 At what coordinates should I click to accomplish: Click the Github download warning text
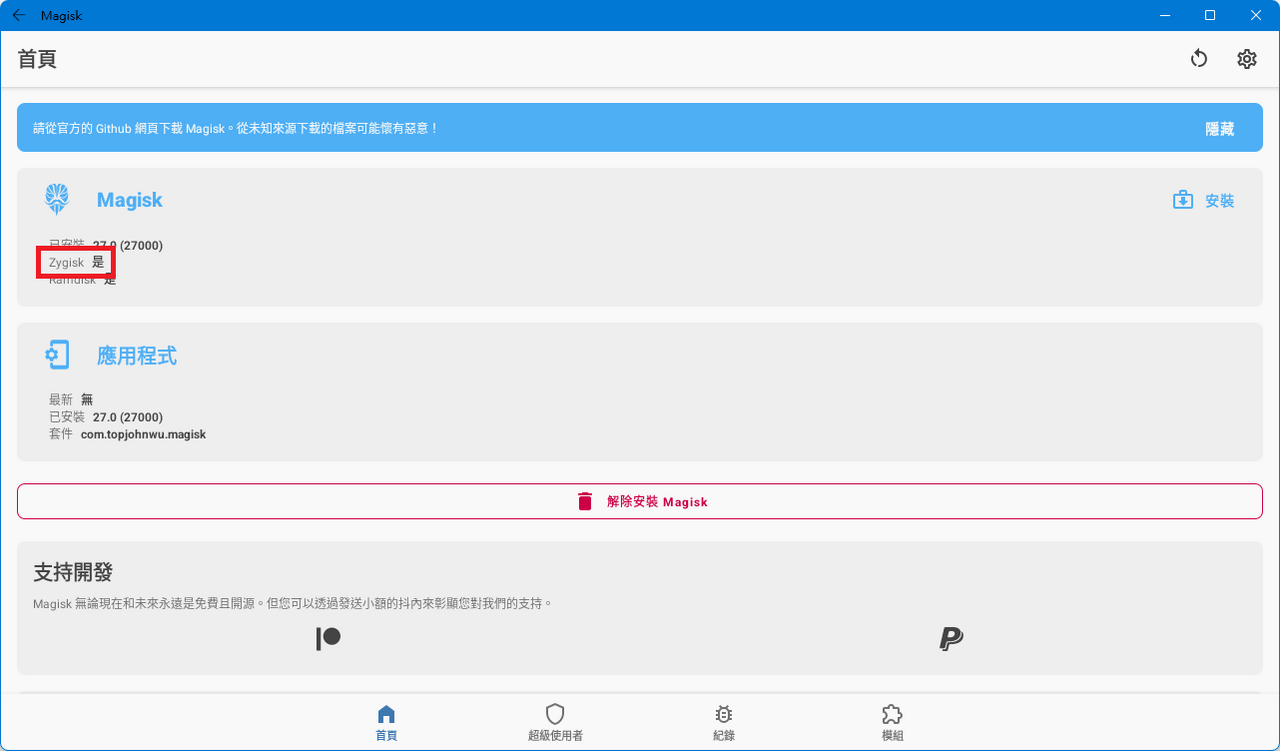point(236,129)
